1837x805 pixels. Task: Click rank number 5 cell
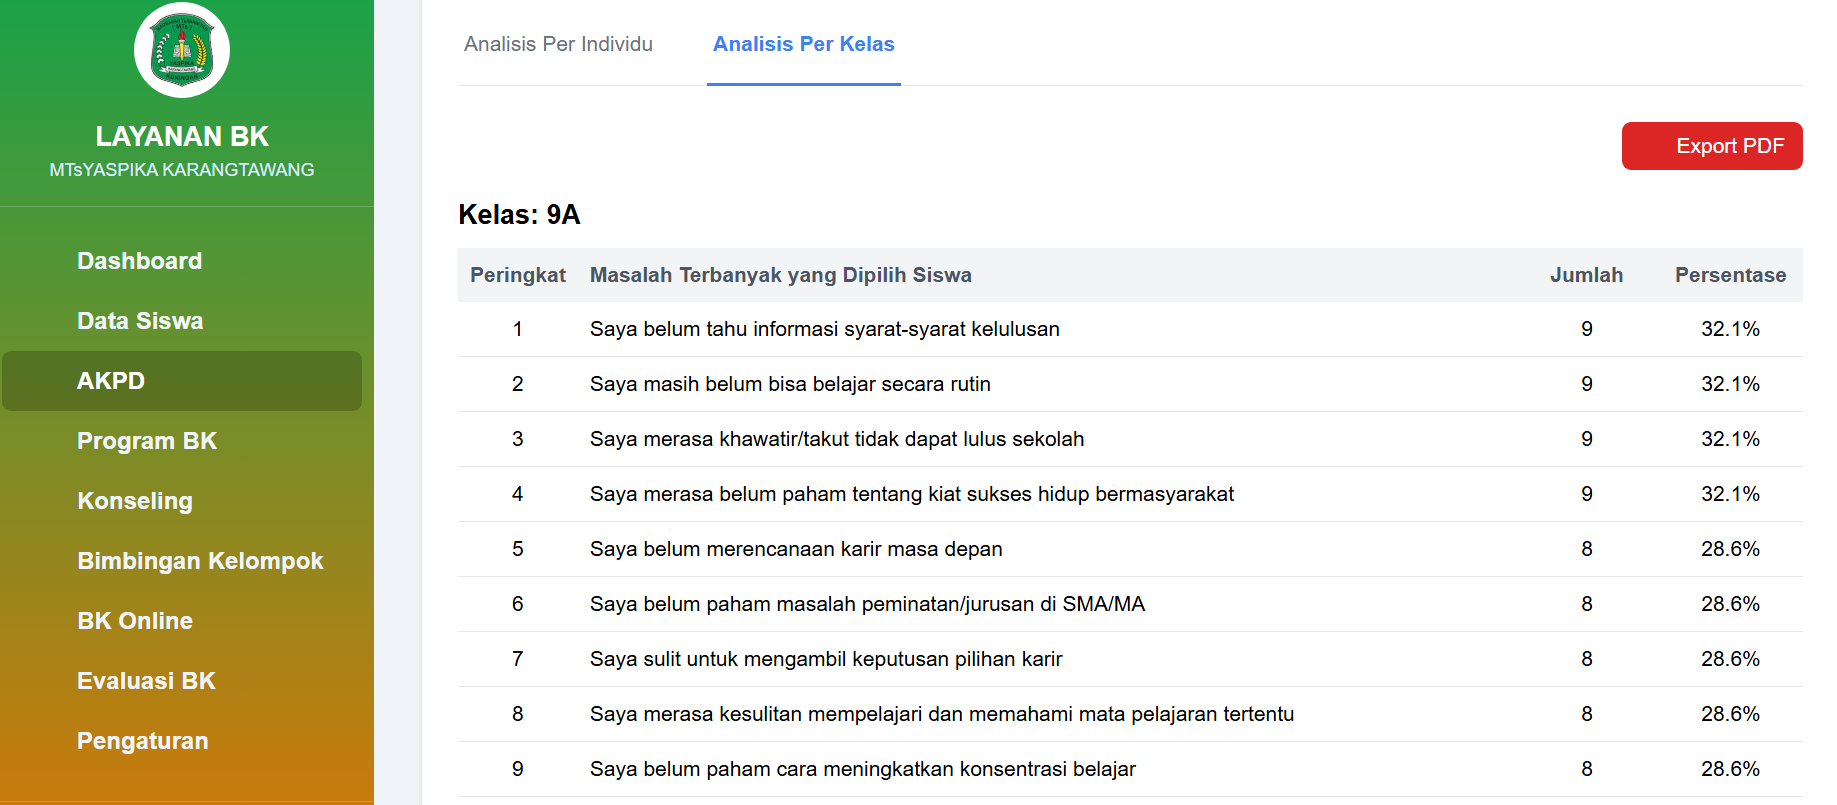pyautogui.click(x=518, y=549)
